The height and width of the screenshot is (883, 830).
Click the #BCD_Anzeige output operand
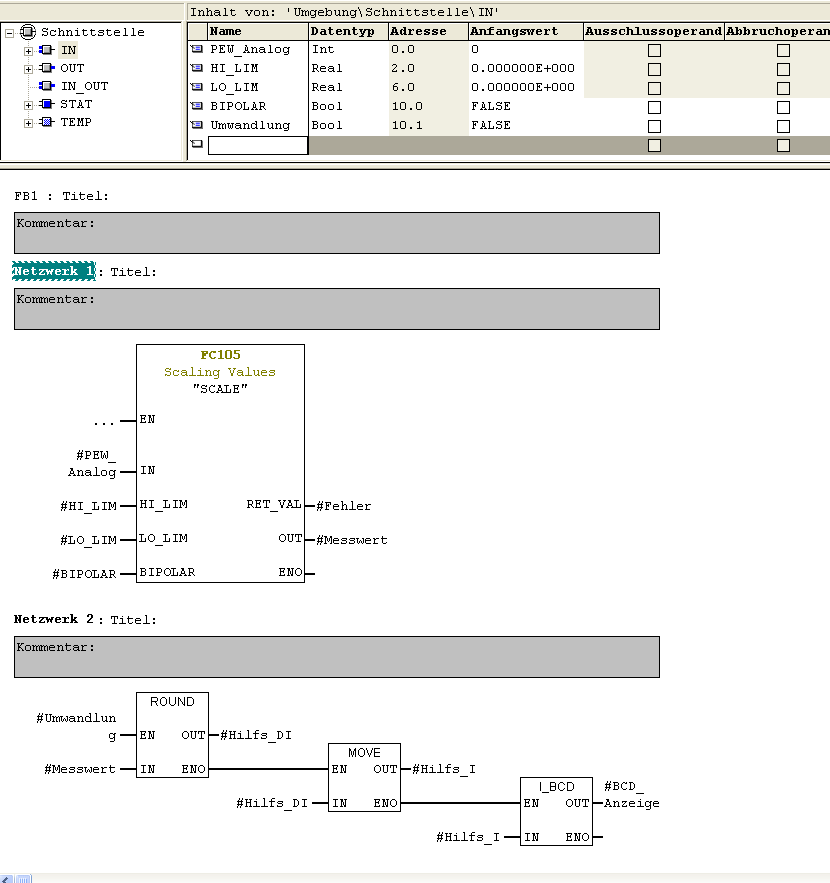[631, 795]
